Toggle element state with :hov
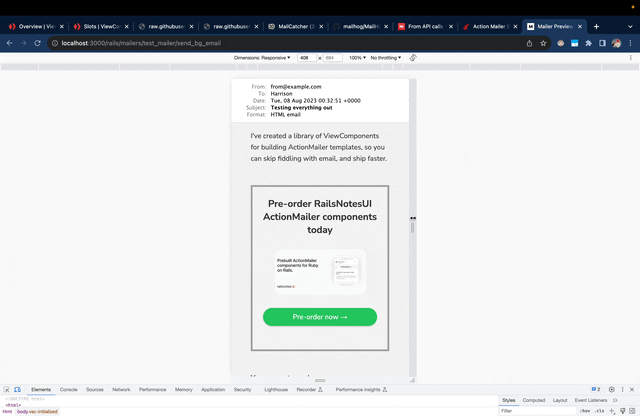 coord(585,411)
